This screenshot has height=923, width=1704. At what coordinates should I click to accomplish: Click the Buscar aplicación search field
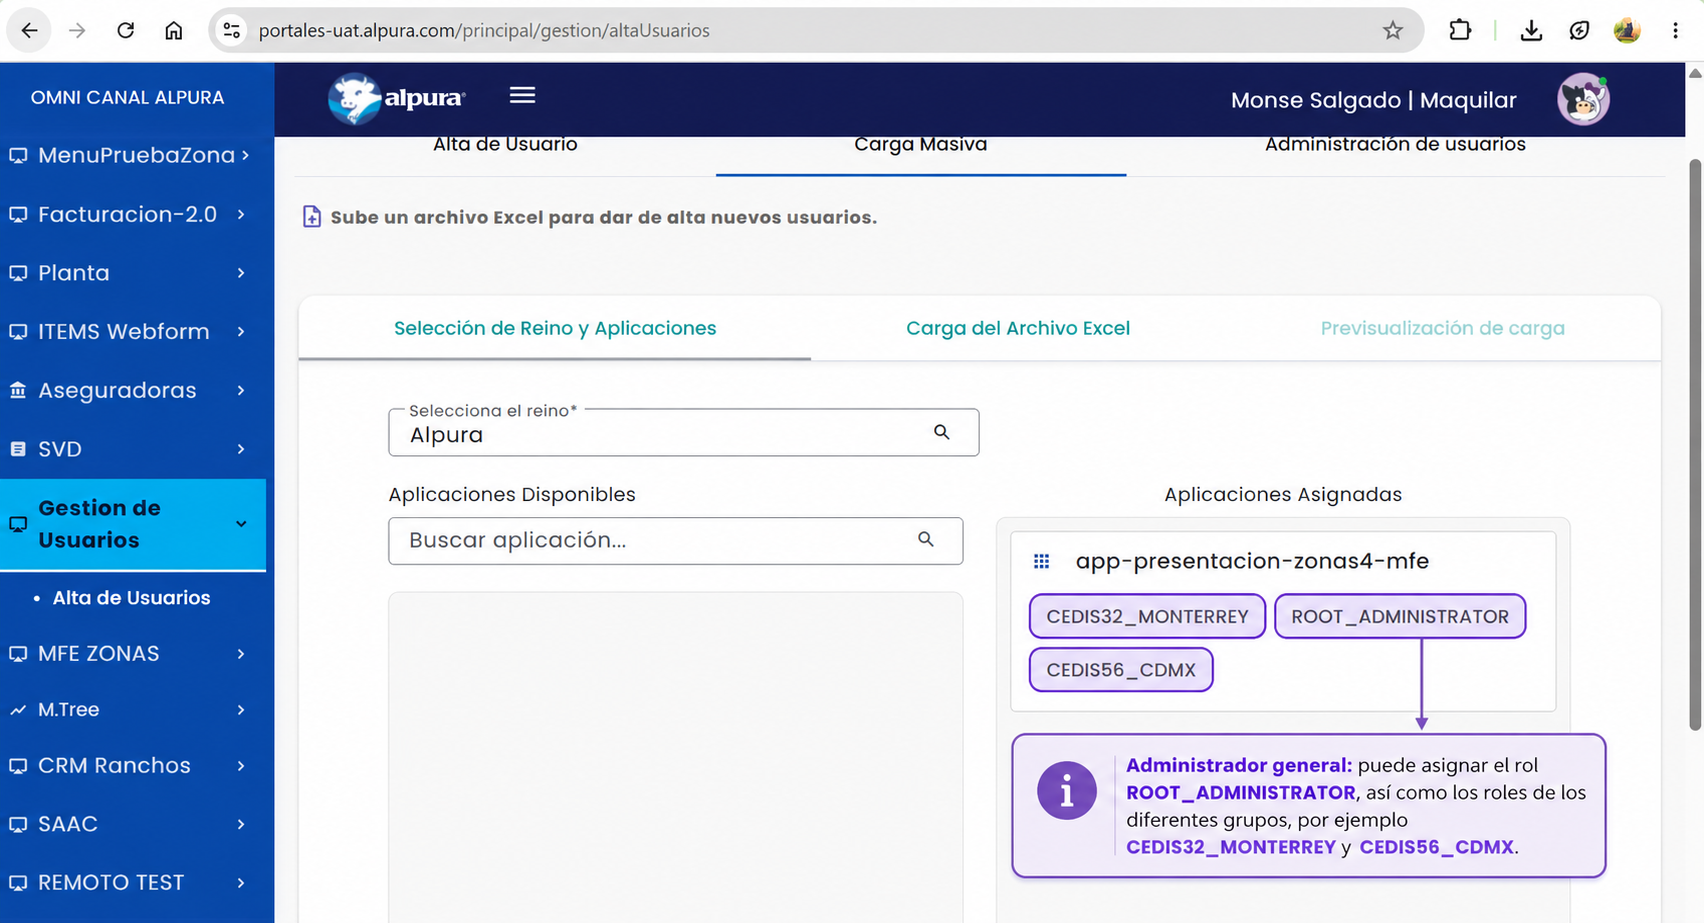[x=676, y=541]
